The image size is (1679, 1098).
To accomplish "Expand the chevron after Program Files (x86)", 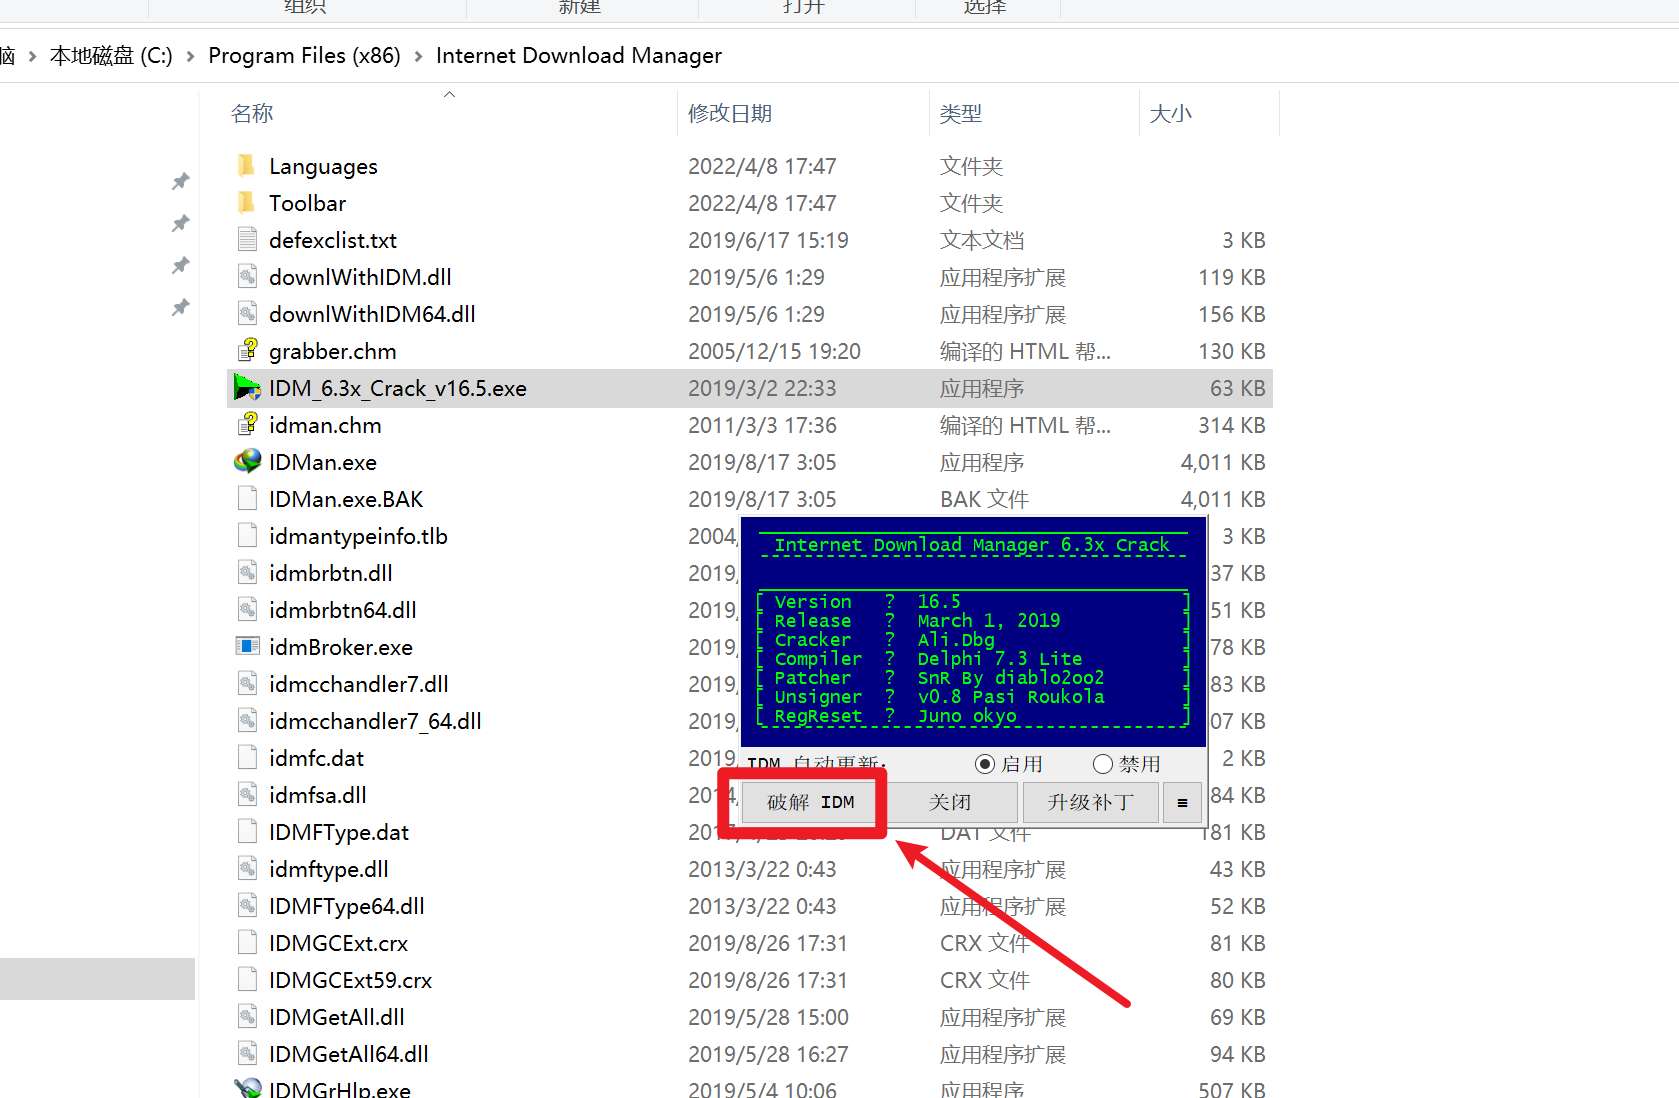I will pyautogui.click(x=418, y=56).
